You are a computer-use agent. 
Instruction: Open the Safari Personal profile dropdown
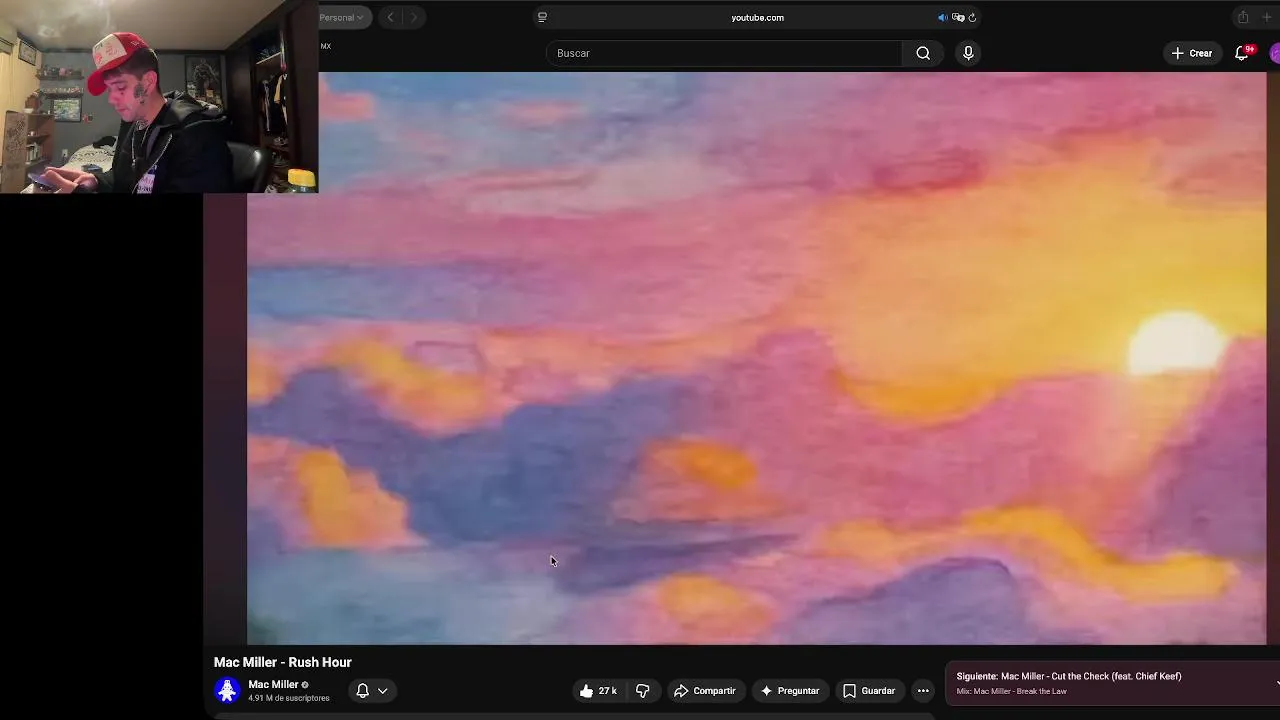pyautogui.click(x=344, y=17)
